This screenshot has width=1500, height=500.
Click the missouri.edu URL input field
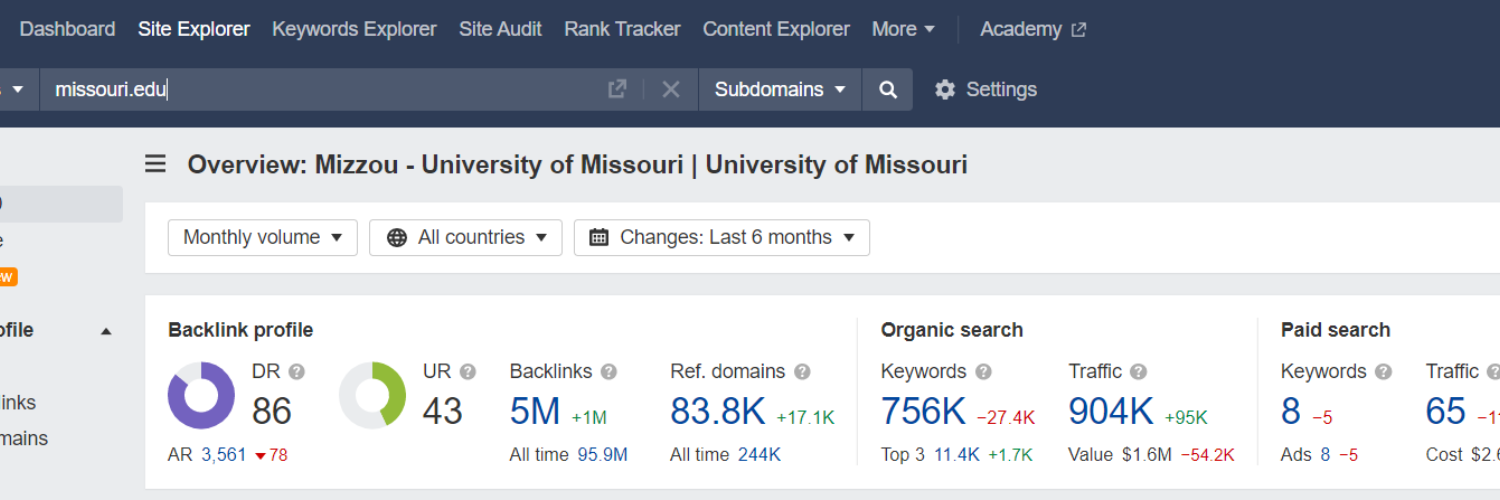coord(320,90)
